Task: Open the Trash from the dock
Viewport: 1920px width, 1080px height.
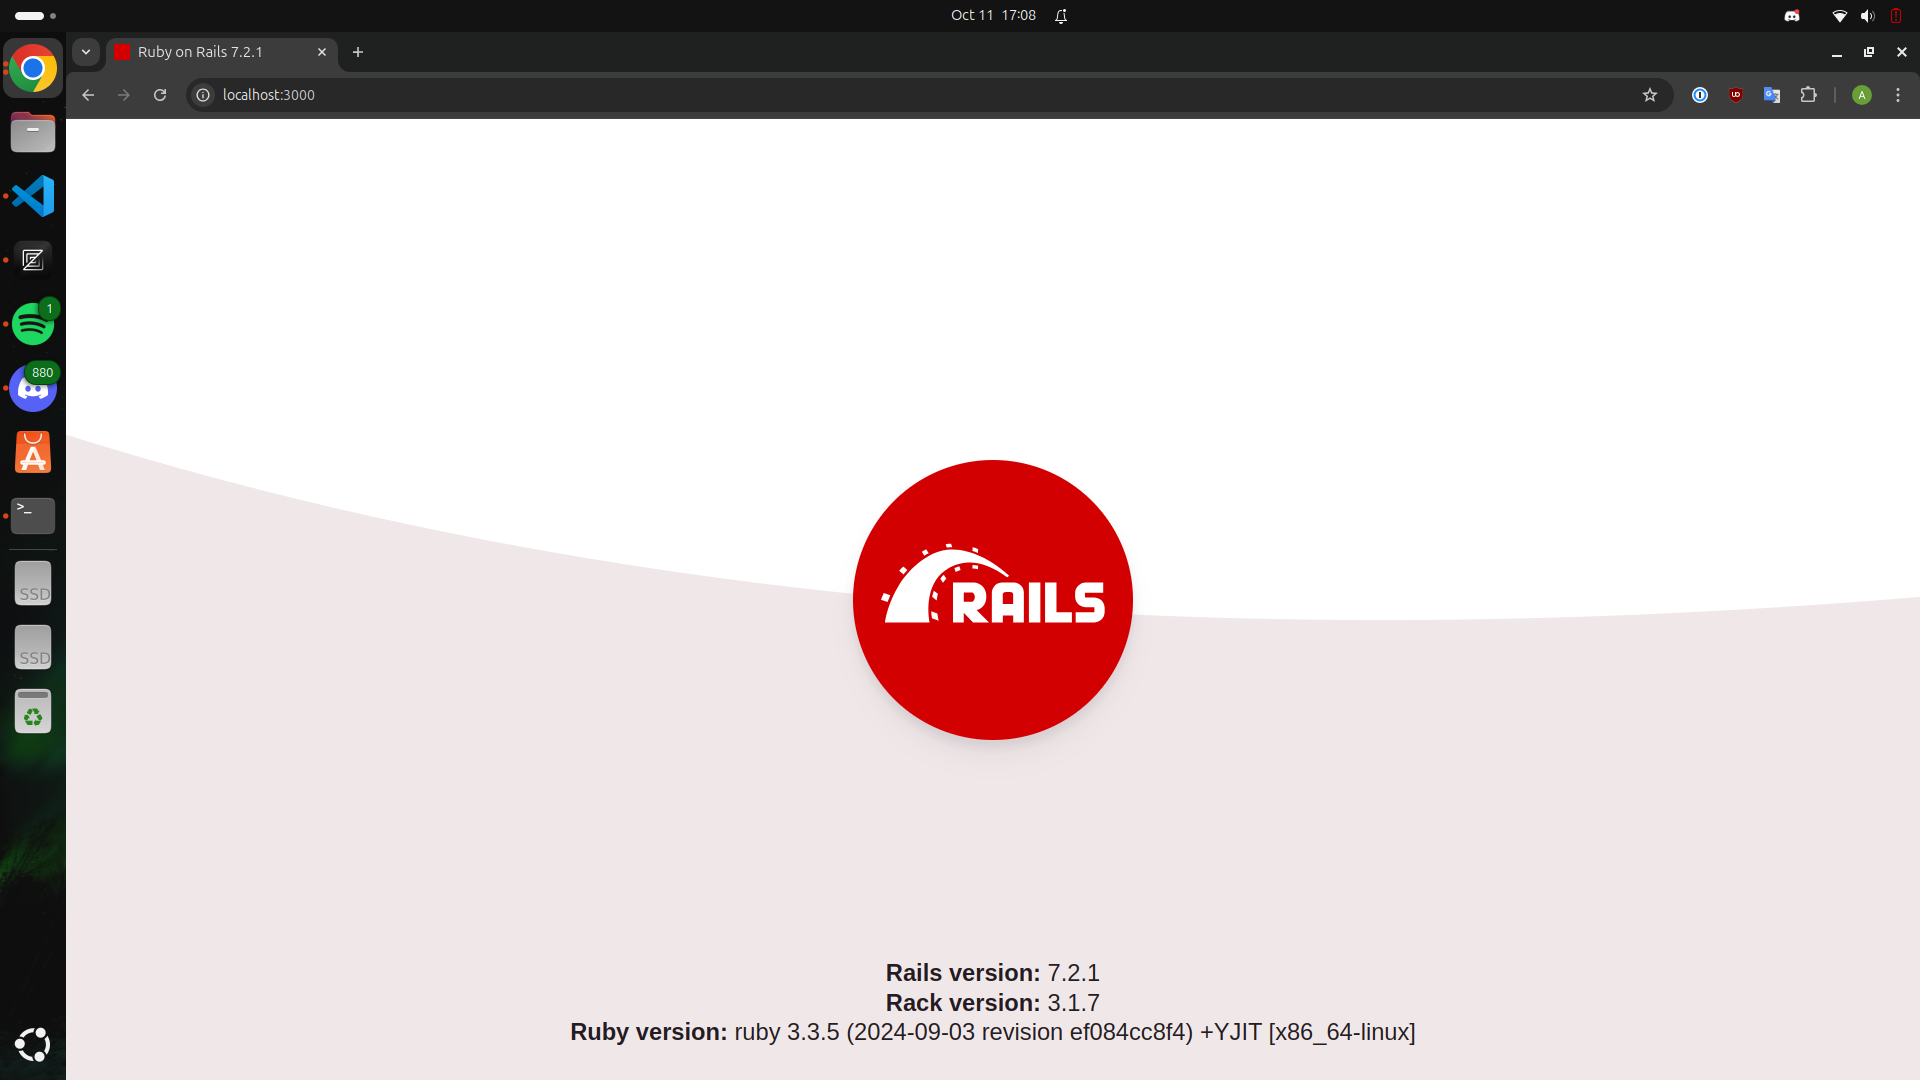Action: (x=33, y=711)
